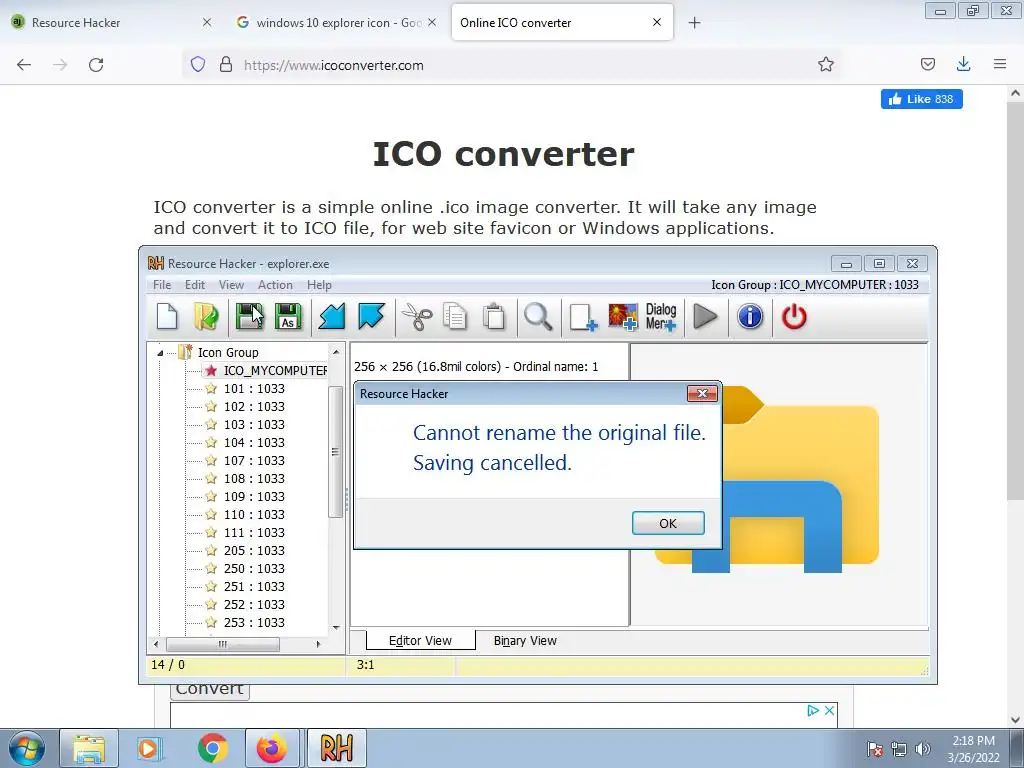Click the Compile script blue arrow icon
1024x768 pixels.
[332, 317]
